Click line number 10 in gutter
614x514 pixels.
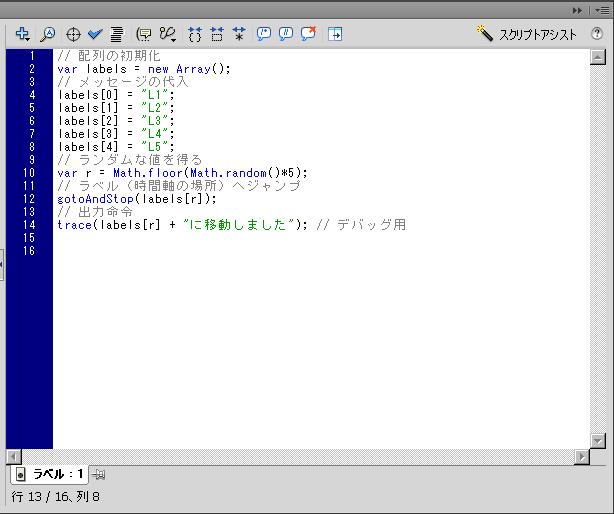coord(29,173)
